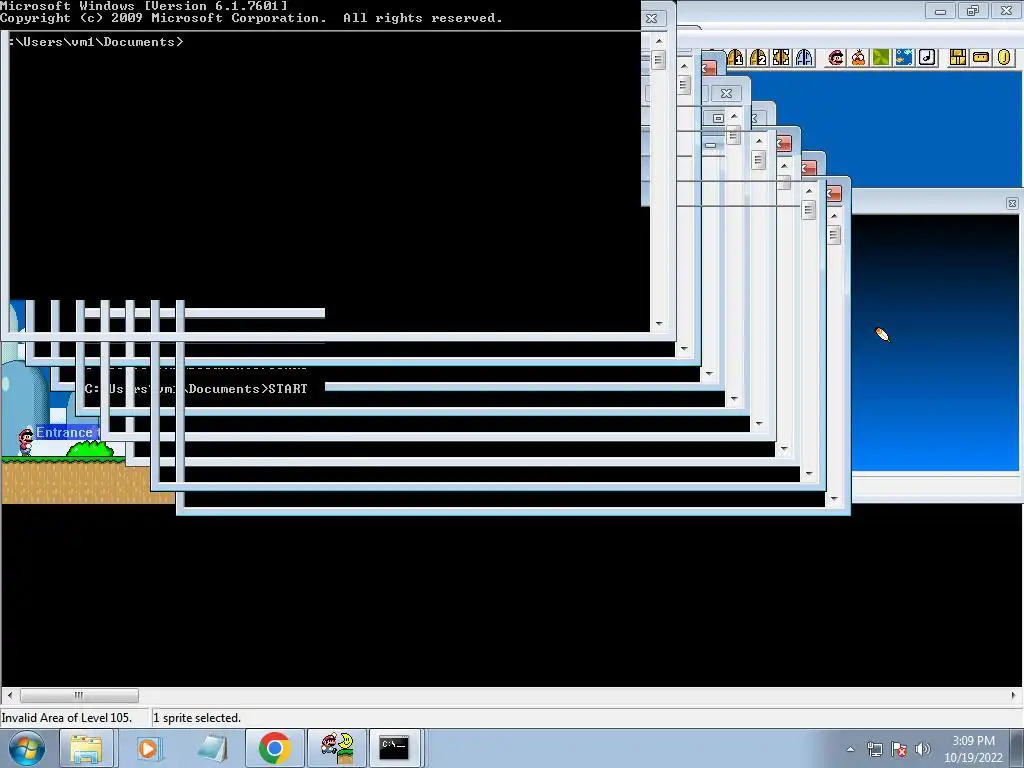Show hidden system tray icons

pyautogui.click(x=850, y=749)
